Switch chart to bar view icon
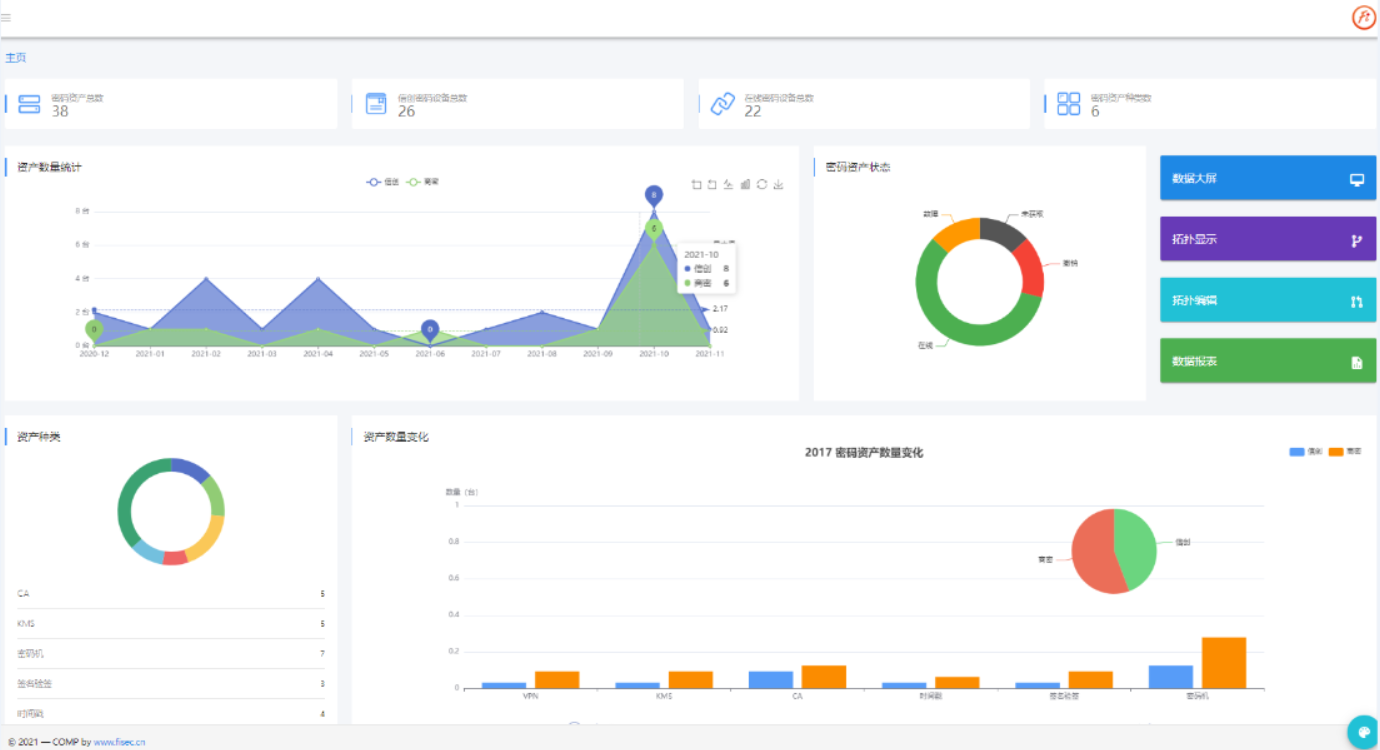Viewport: 1380px width, 750px height. [745, 184]
